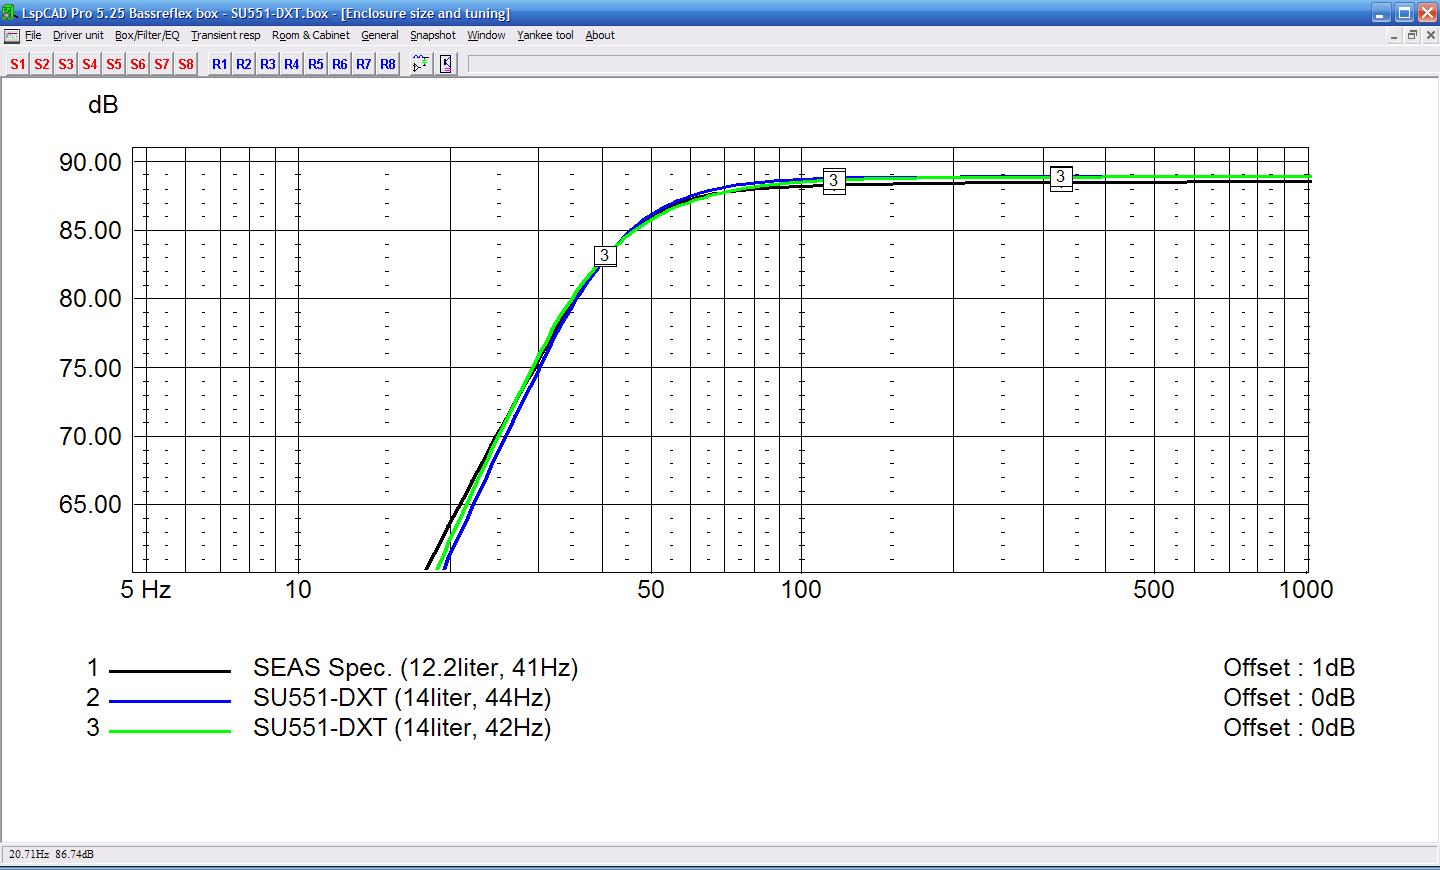The image size is (1440, 870).
Task: Click legend text SEAS Spec. (12.2liter, 41Hz)
Action: click(x=416, y=668)
